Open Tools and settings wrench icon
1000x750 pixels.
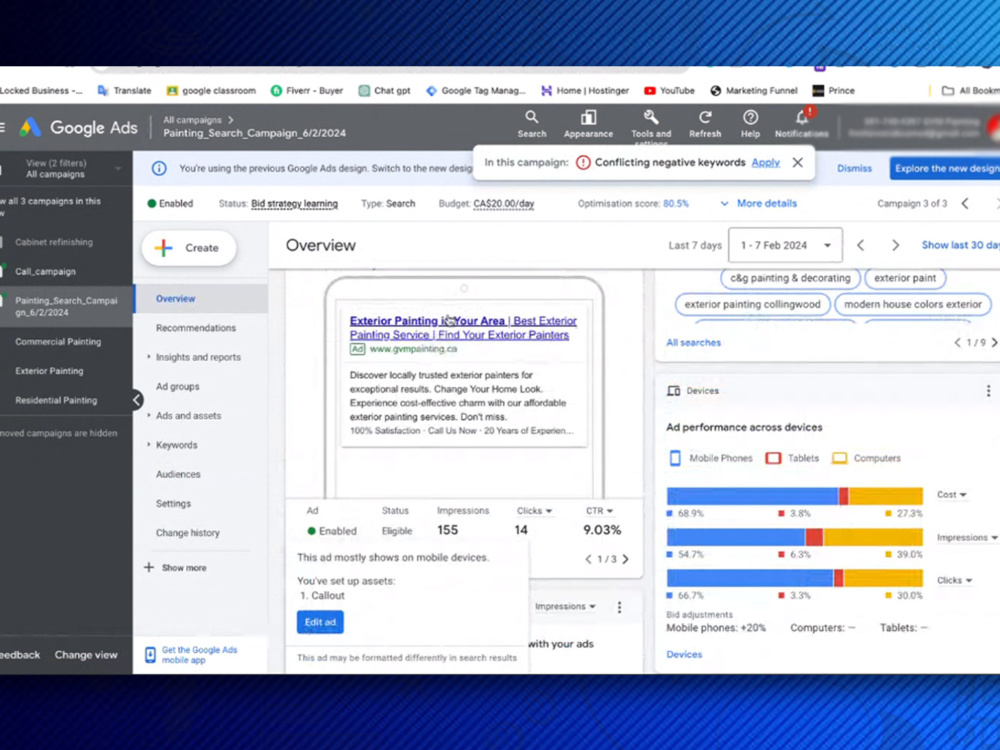tap(651, 124)
